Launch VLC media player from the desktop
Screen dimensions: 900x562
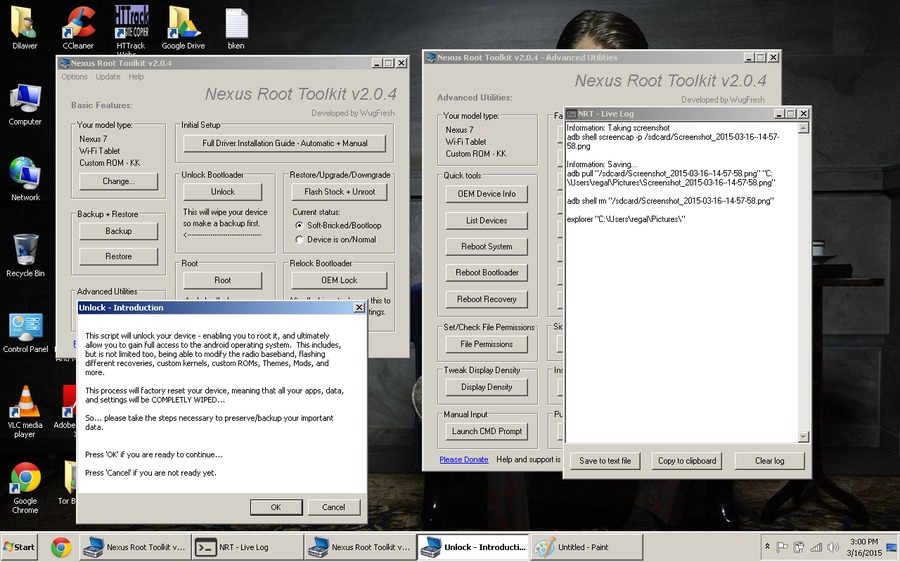pyautogui.click(x=25, y=411)
